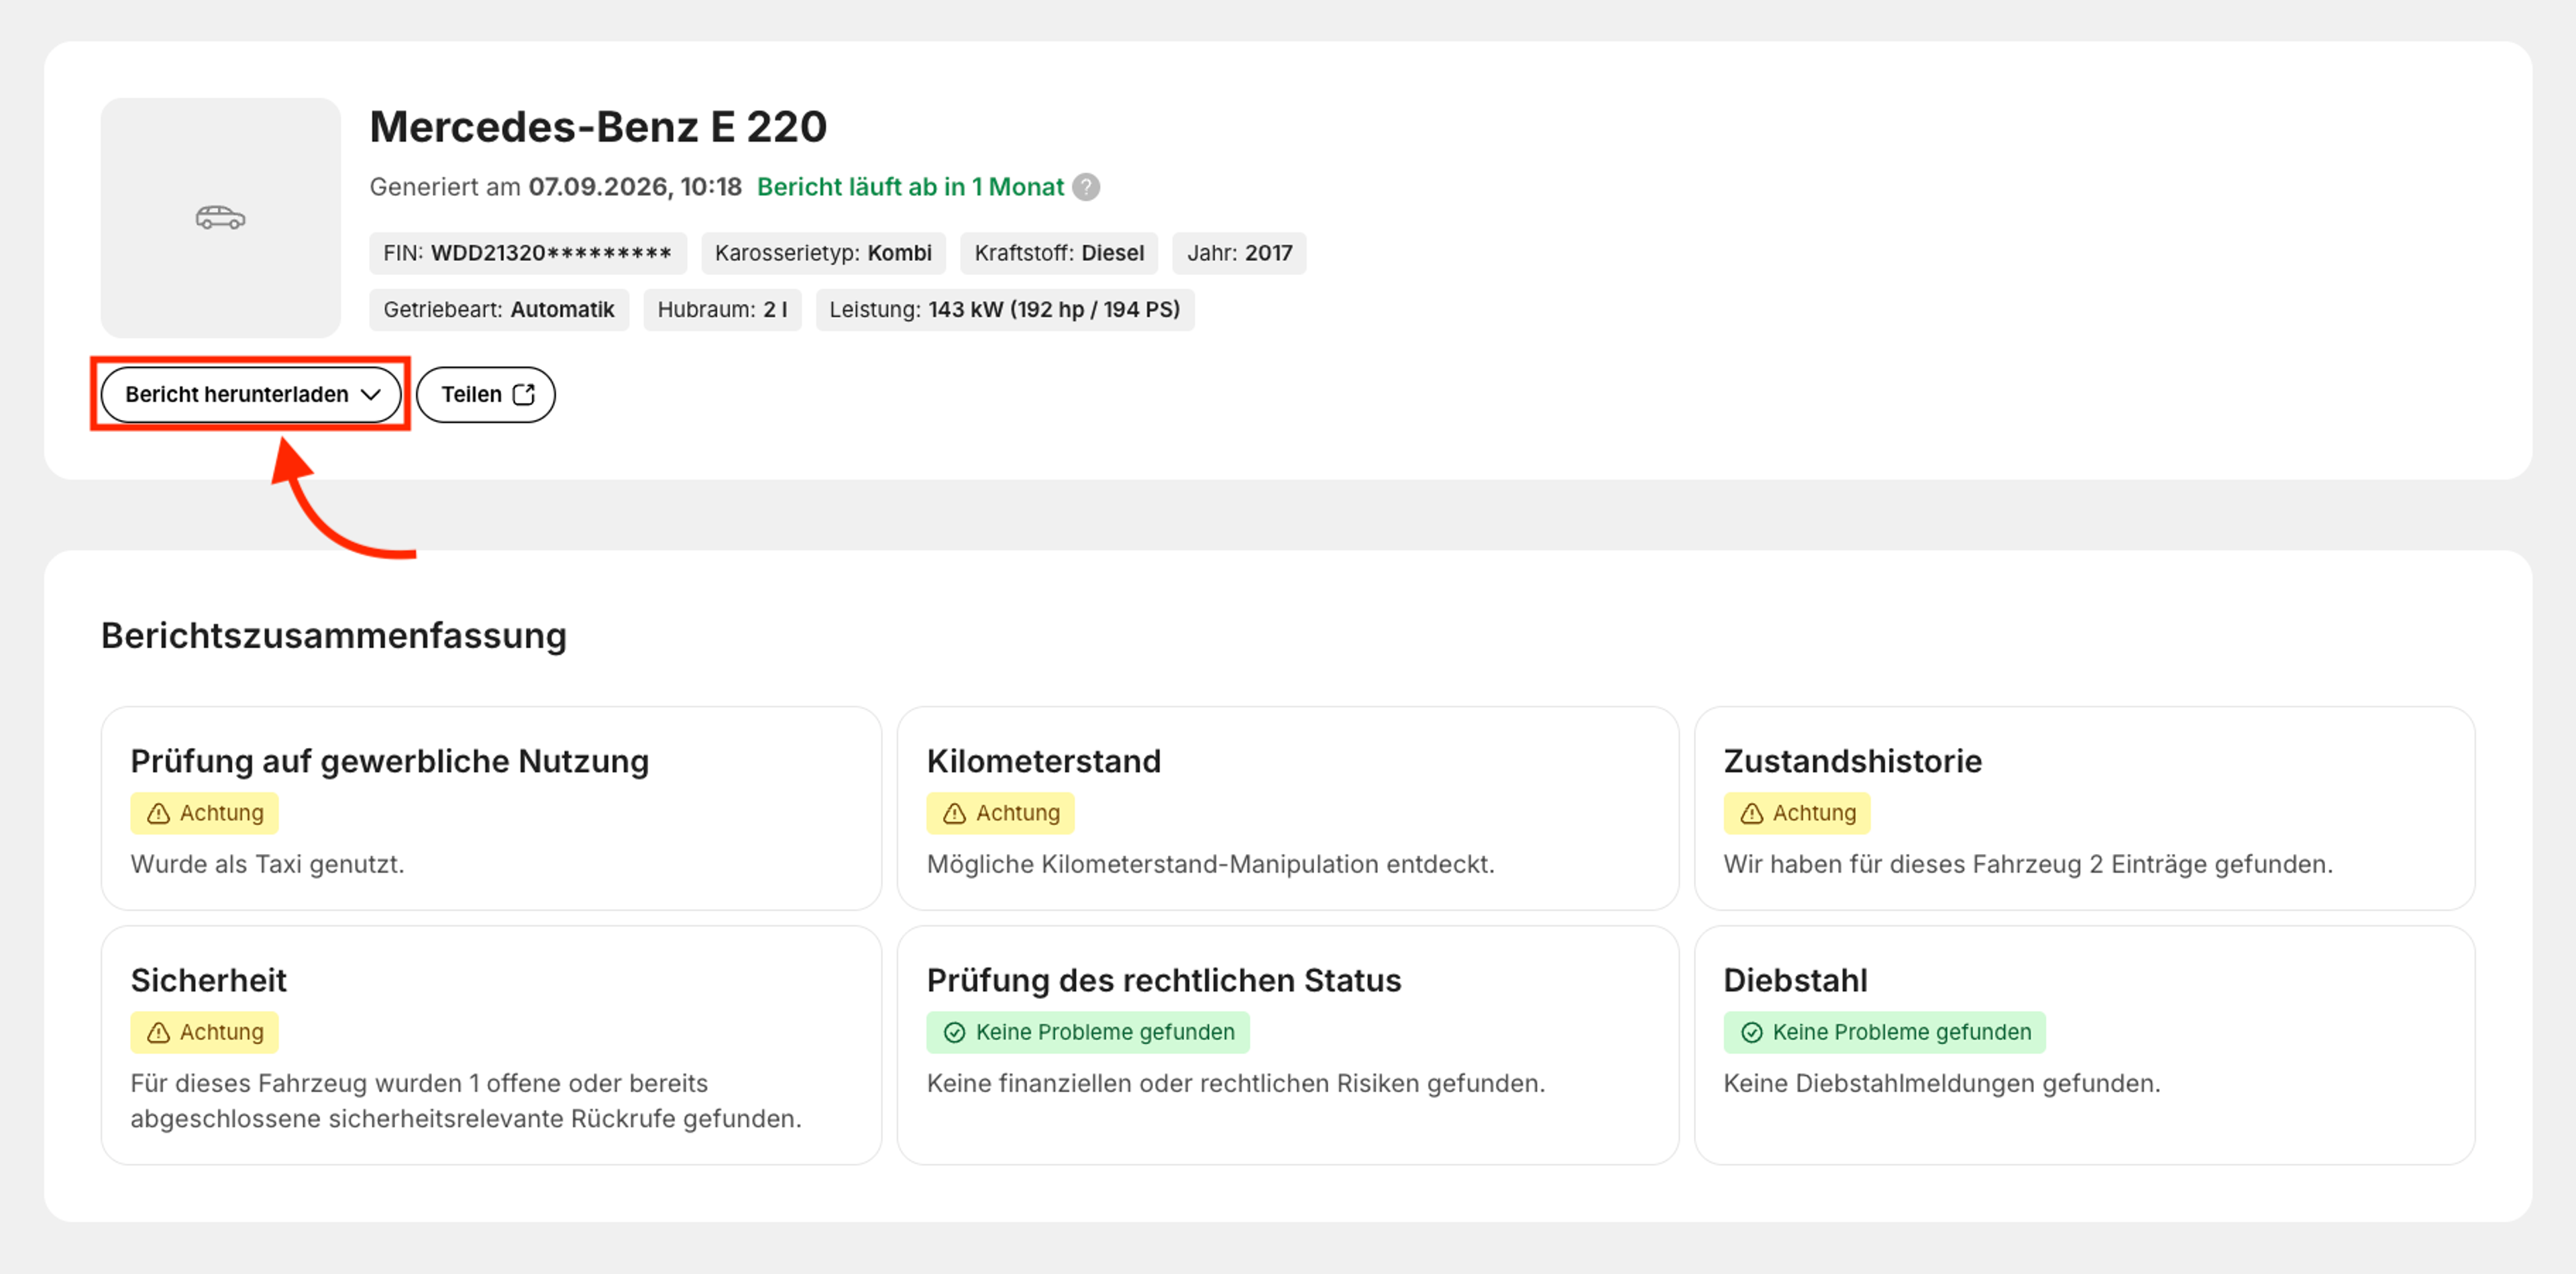Click the Berichtszusammenfassung heading
This screenshot has height=1274, width=2576.
pyautogui.click(x=334, y=636)
